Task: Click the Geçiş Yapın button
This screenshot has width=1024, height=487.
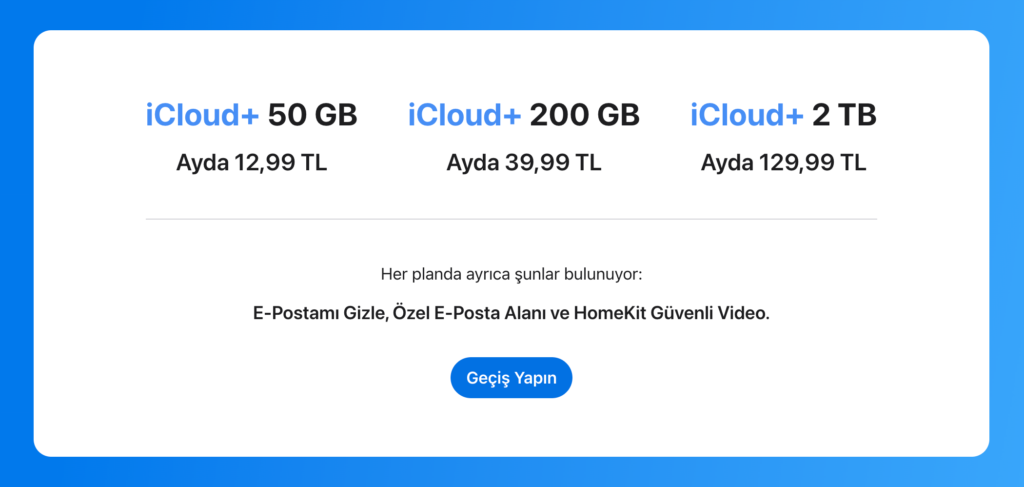Action: (x=511, y=378)
